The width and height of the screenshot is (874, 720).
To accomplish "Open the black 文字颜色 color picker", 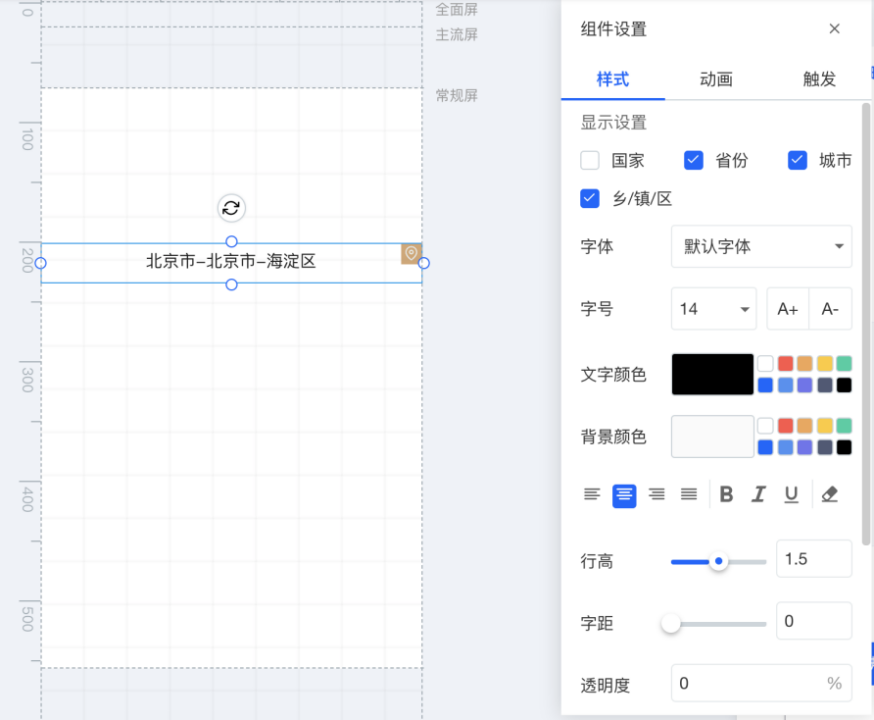I will pyautogui.click(x=712, y=374).
